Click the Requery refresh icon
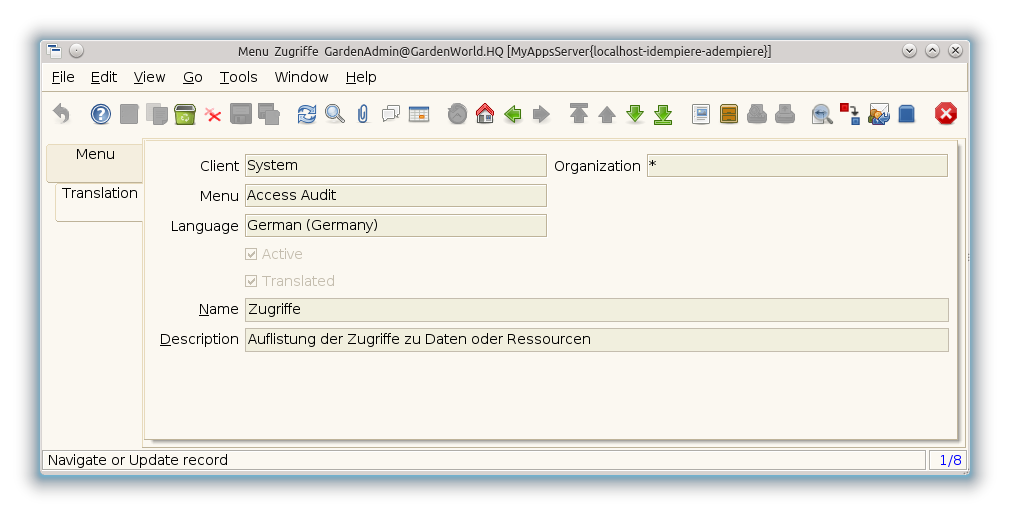The height and width of the screenshot is (515, 1010). pos(307,114)
